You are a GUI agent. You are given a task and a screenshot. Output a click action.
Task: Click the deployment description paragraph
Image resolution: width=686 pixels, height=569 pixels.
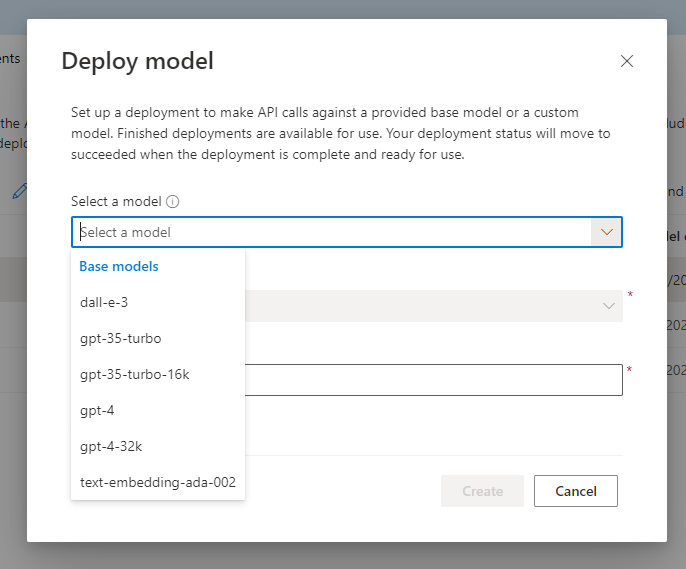pyautogui.click(x=340, y=133)
